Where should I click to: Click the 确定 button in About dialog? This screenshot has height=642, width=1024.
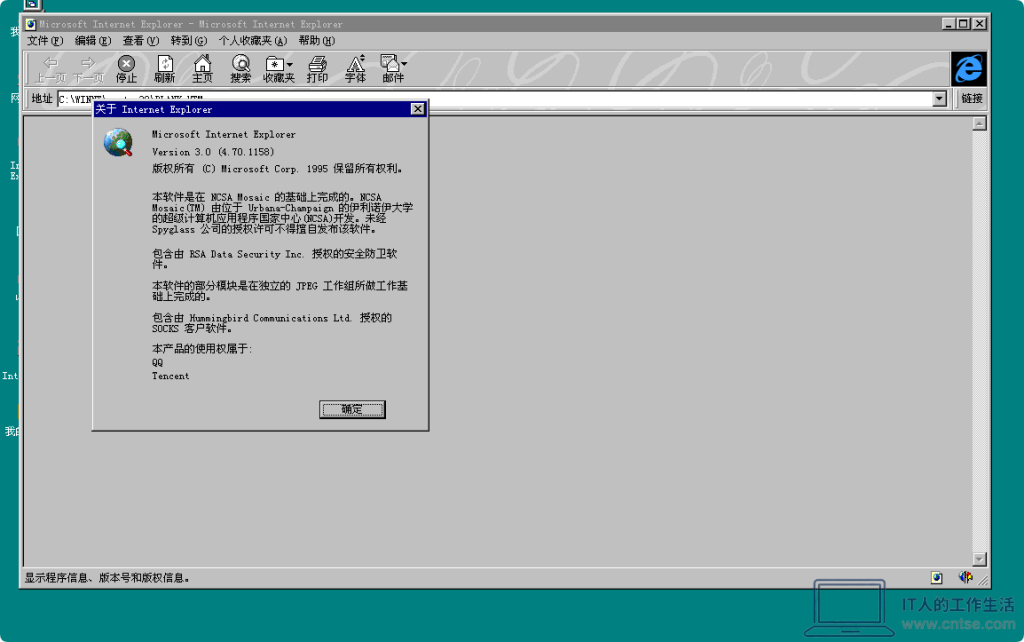click(x=352, y=409)
